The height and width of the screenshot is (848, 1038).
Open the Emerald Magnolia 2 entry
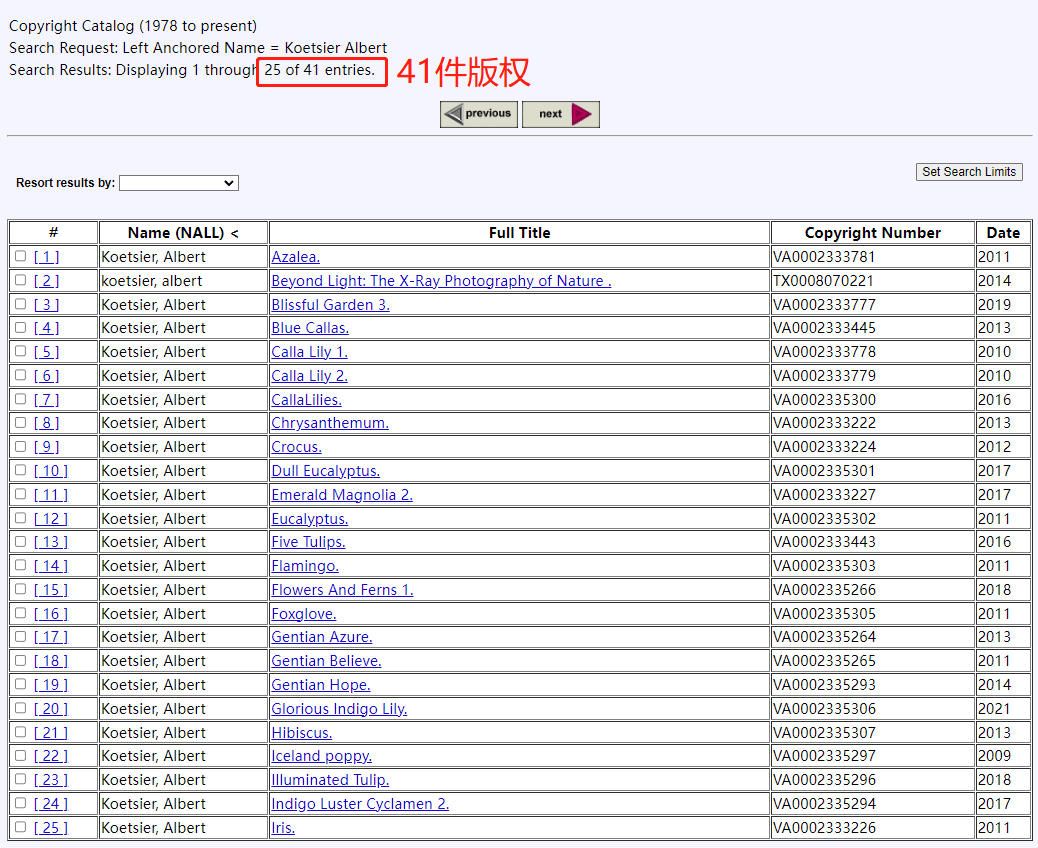(341, 495)
